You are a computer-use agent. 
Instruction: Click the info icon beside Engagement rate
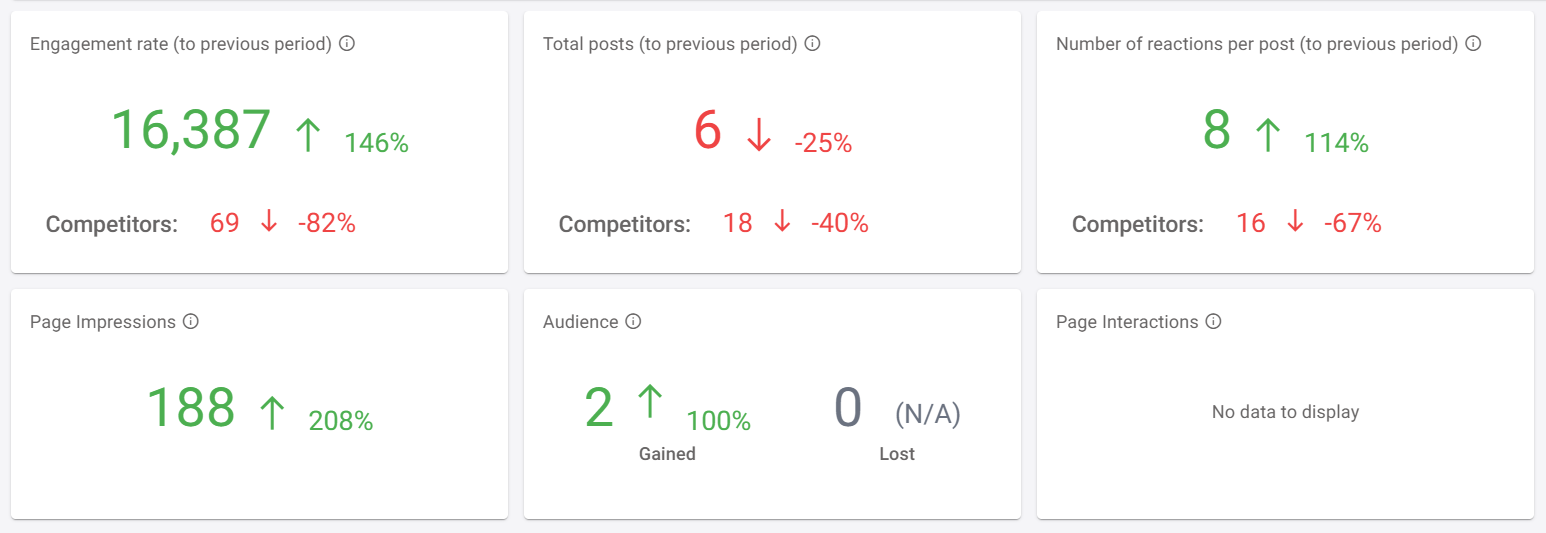point(347,44)
